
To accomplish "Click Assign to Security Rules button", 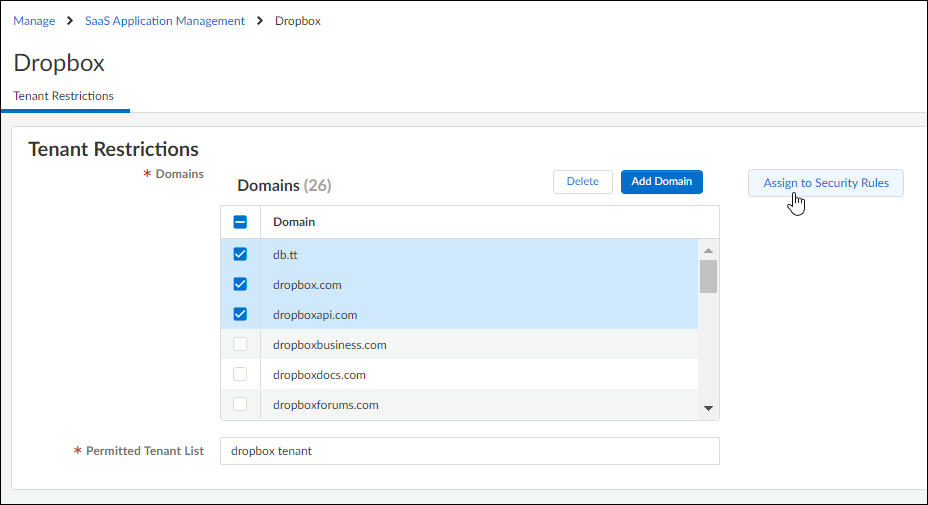I will 825,183.
